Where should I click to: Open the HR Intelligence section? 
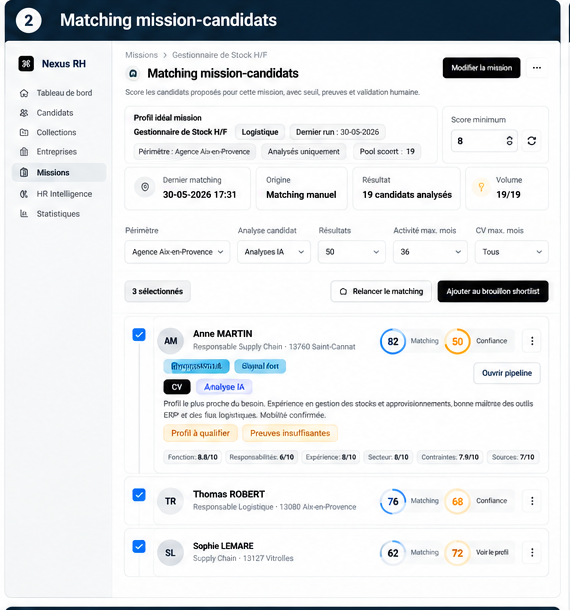tap(59, 194)
